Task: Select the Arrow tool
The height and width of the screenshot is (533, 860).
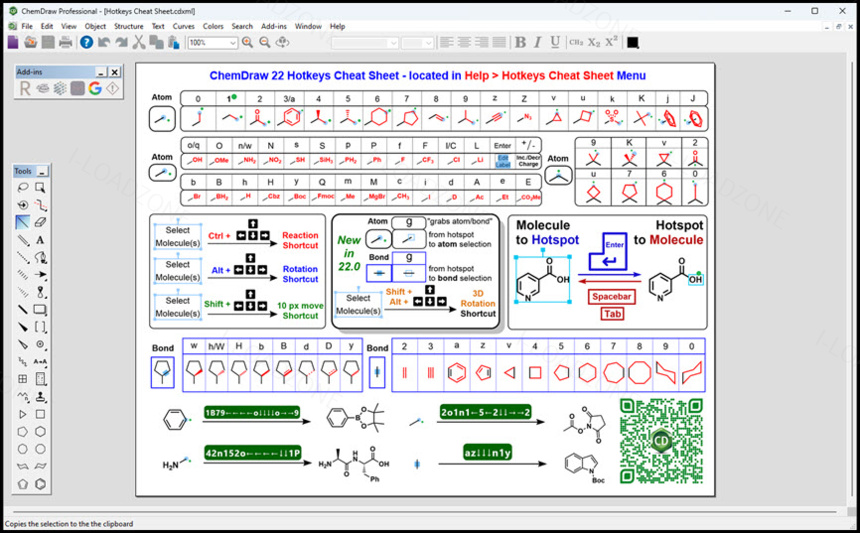Action: pos(40,274)
